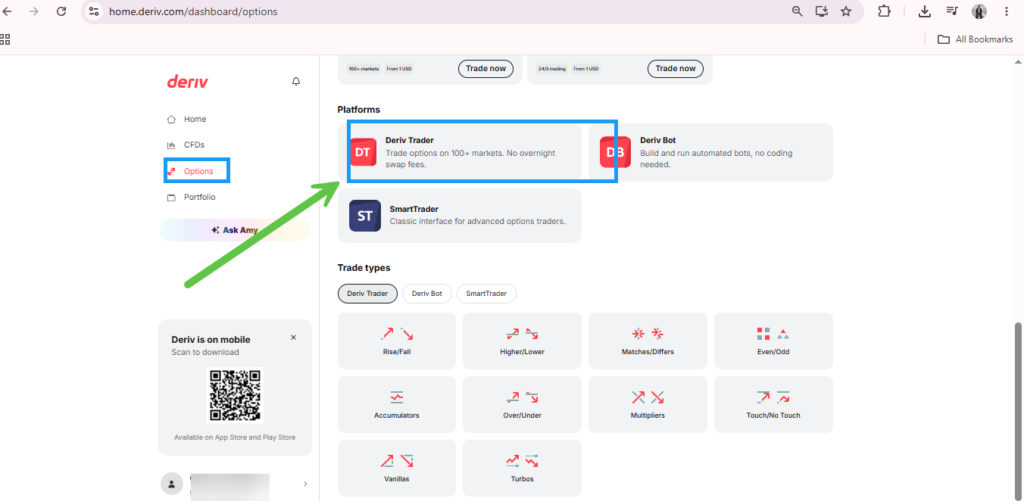Select the Over/Under trade type icon
This screenshot has height=501, width=1024.
pyautogui.click(x=522, y=397)
